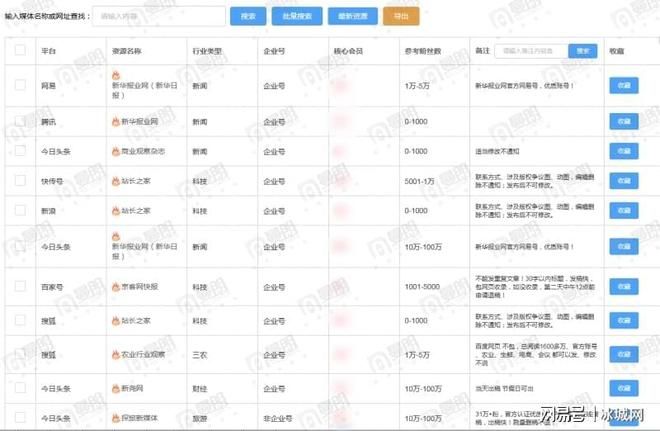Toggle the select-all checkbox in table header

20,50
